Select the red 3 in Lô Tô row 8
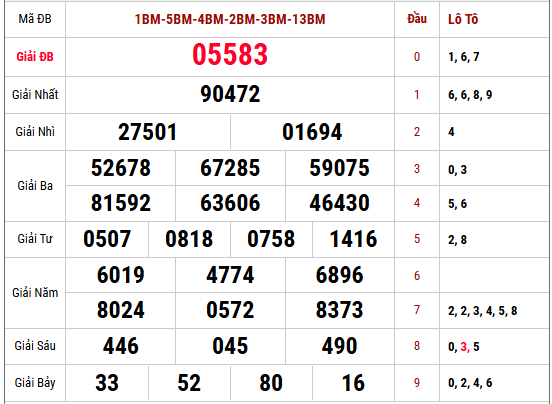This screenshot has height=404, width=552. tap(464, 347)
